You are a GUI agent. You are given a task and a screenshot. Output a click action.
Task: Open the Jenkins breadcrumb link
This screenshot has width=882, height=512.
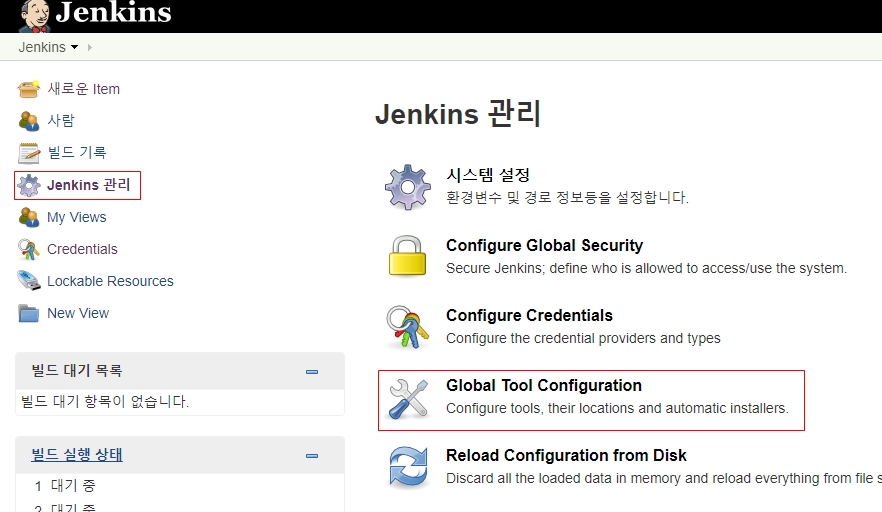[42, 47]
